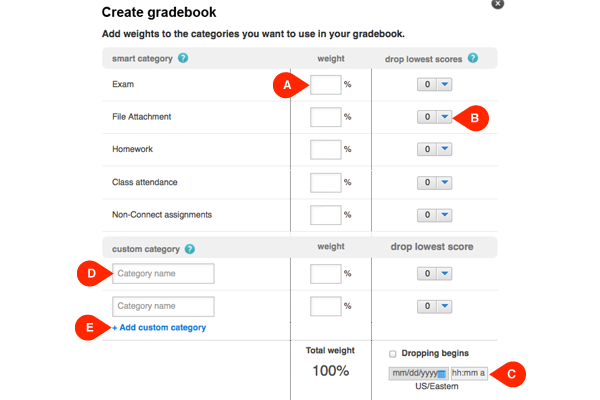Enable the Dropping begins checkbox
The image size is (600, 400).
pos(393,353)
